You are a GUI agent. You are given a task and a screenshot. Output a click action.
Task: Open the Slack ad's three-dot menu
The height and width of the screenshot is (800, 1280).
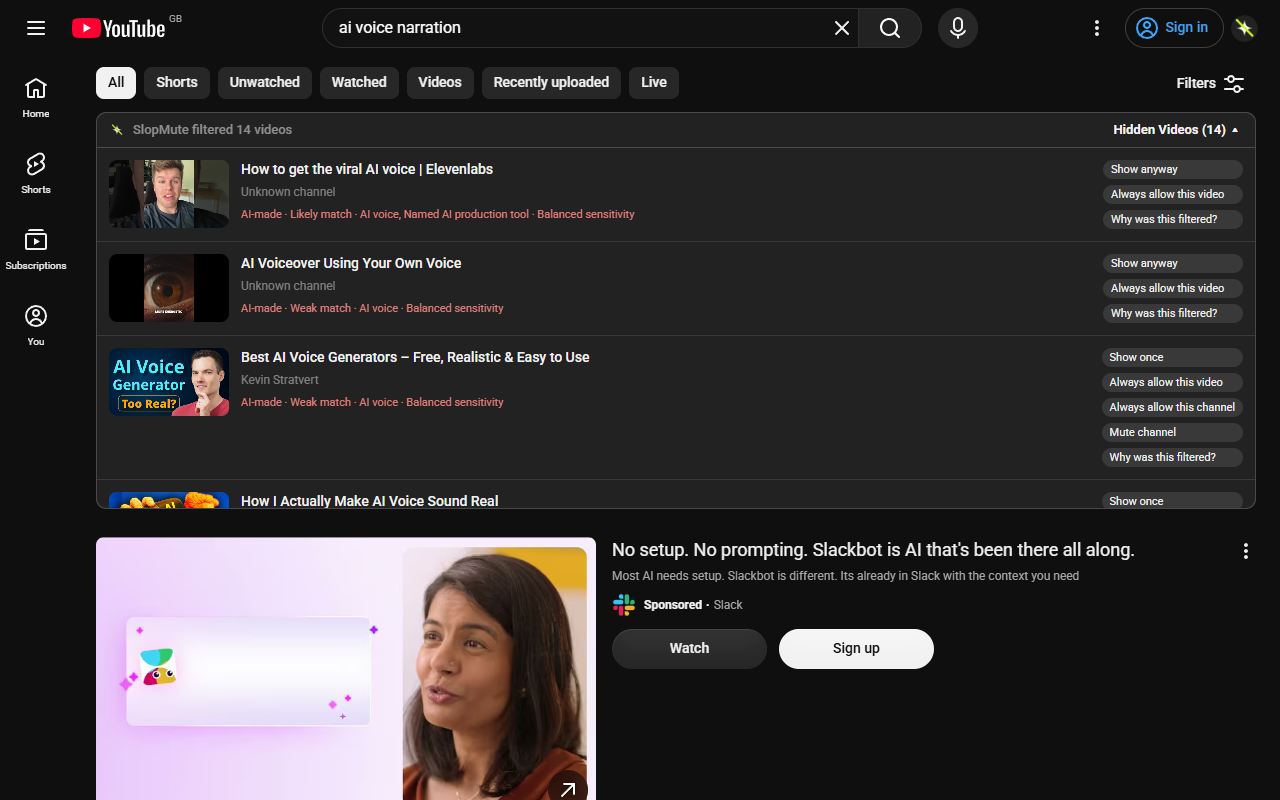1246,551
